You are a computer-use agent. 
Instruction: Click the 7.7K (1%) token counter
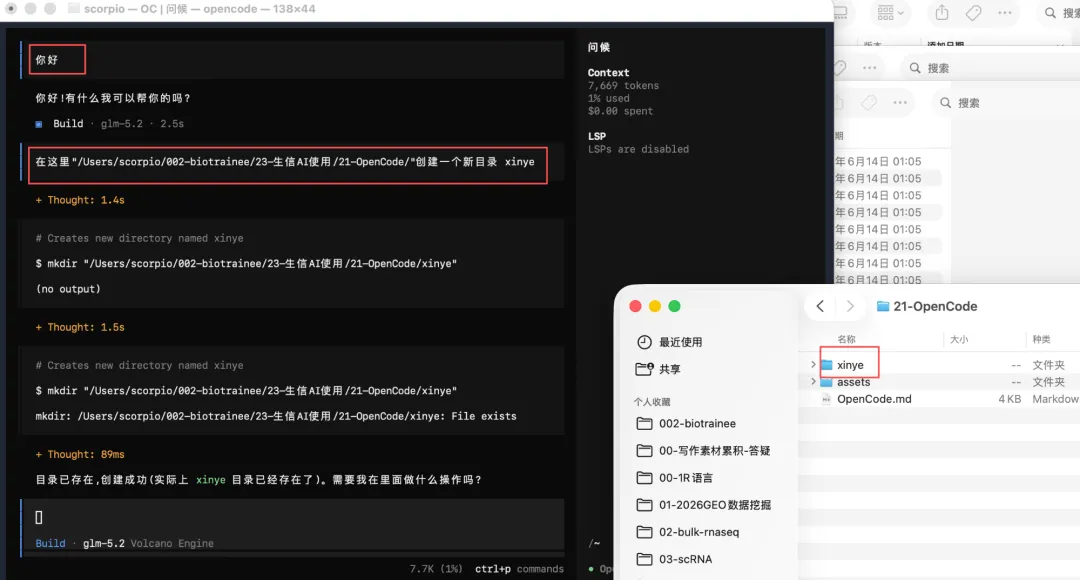tap(436, 569)
